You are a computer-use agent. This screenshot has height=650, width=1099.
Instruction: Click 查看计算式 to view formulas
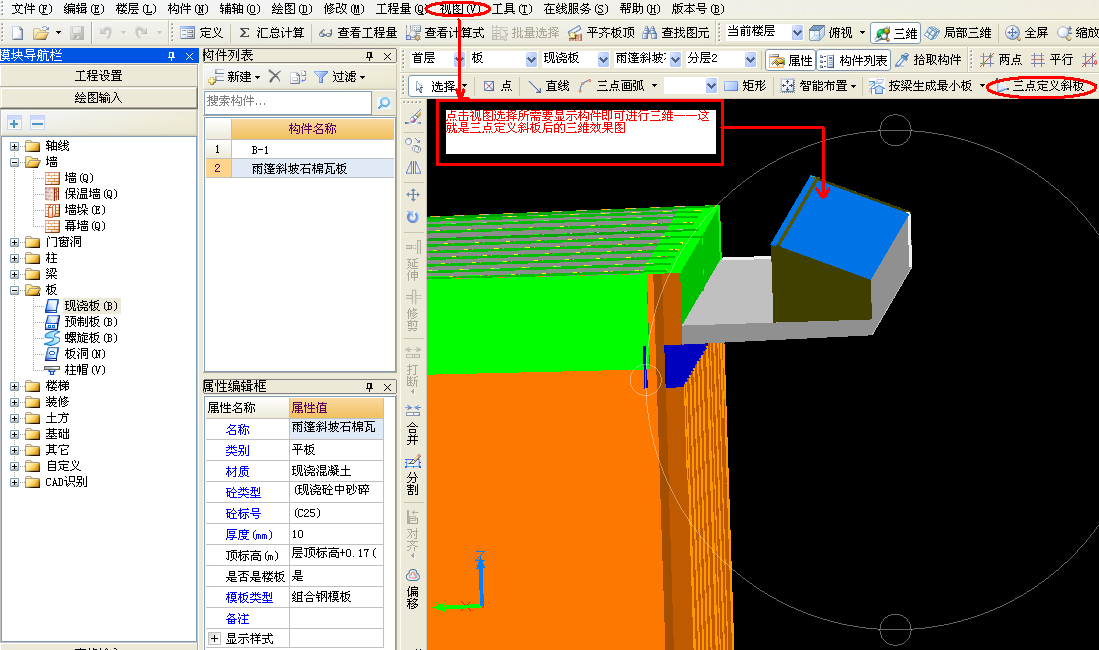445,33
